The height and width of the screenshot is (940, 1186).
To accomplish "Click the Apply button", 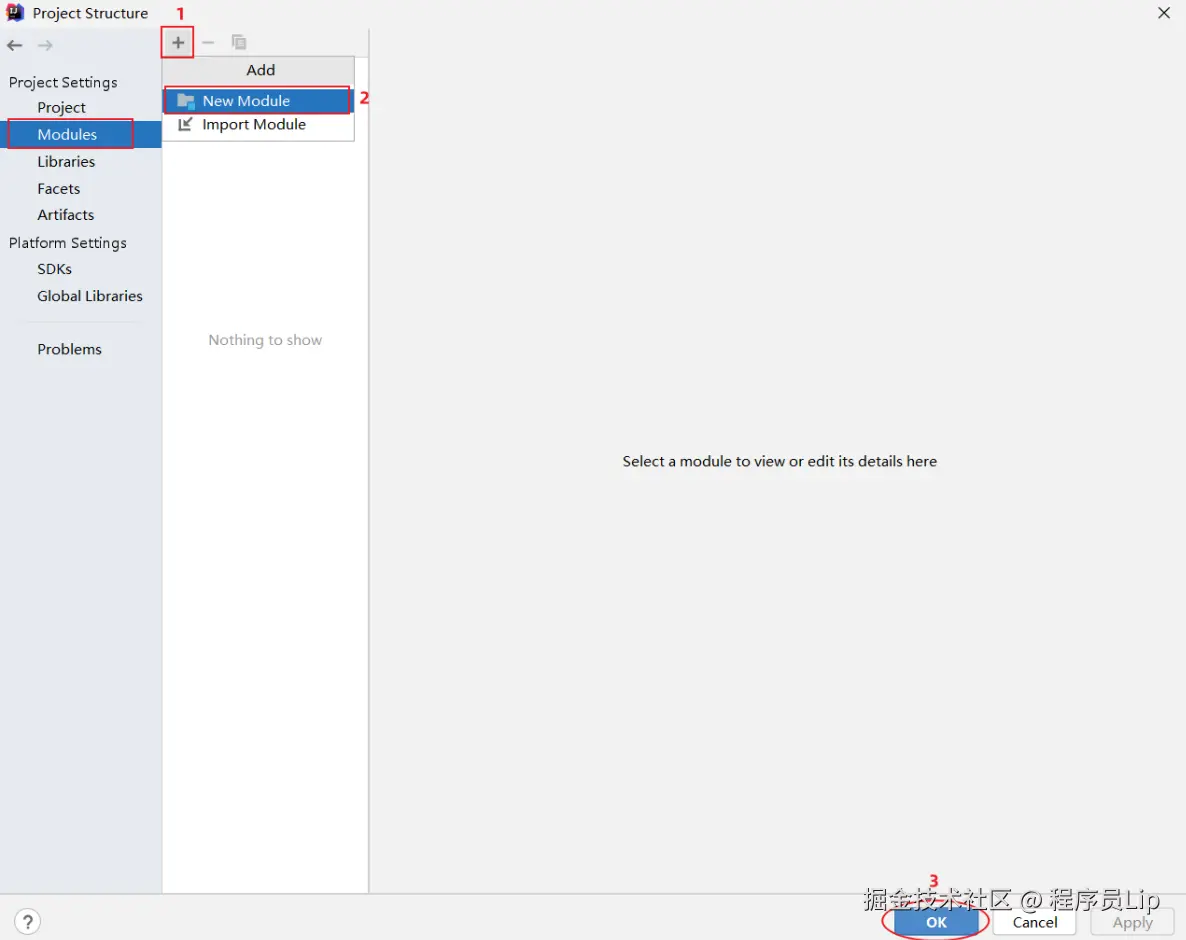I will 1132,922.
